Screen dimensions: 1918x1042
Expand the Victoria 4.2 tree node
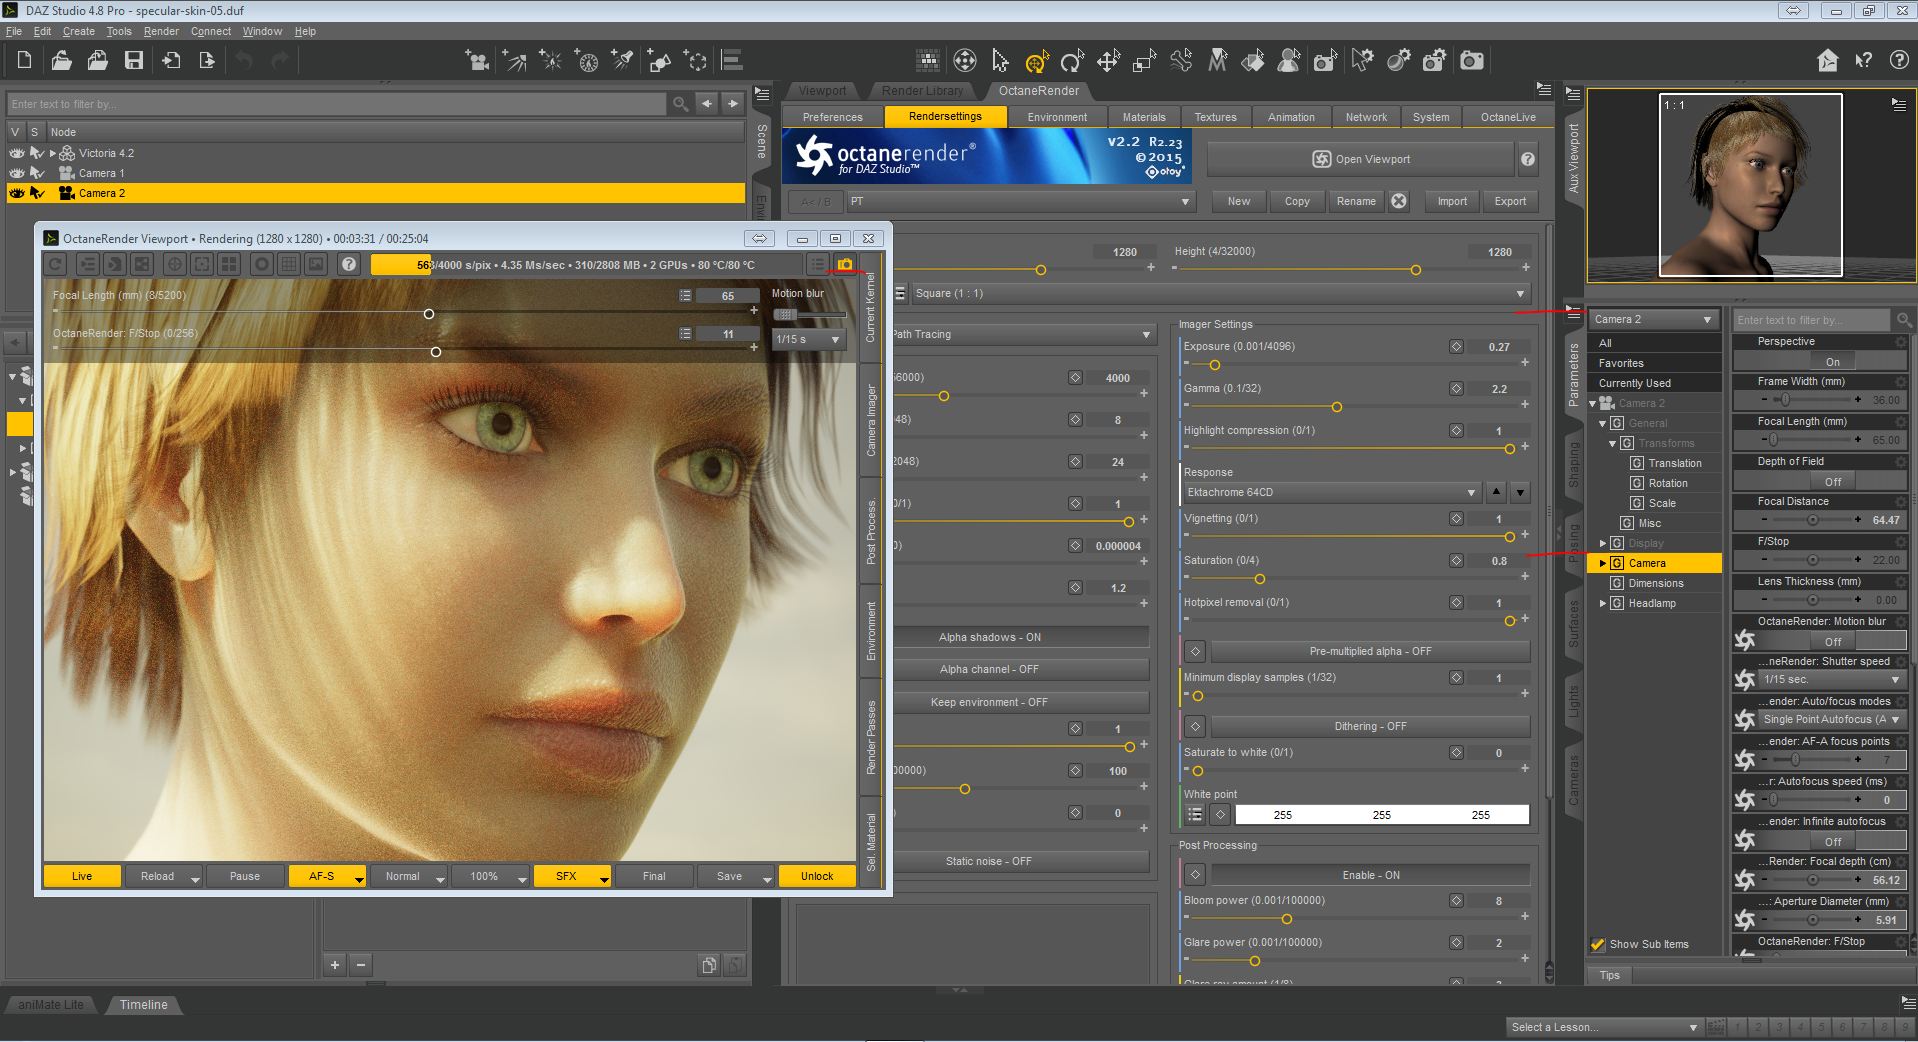53,153
